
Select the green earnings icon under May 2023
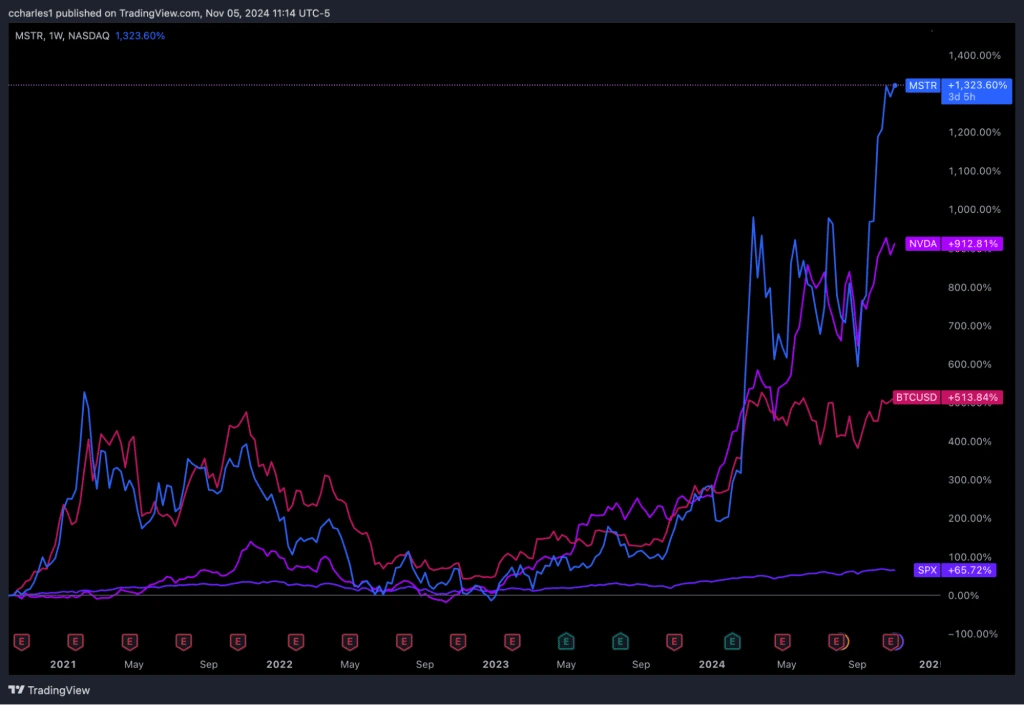pos(565,642)
